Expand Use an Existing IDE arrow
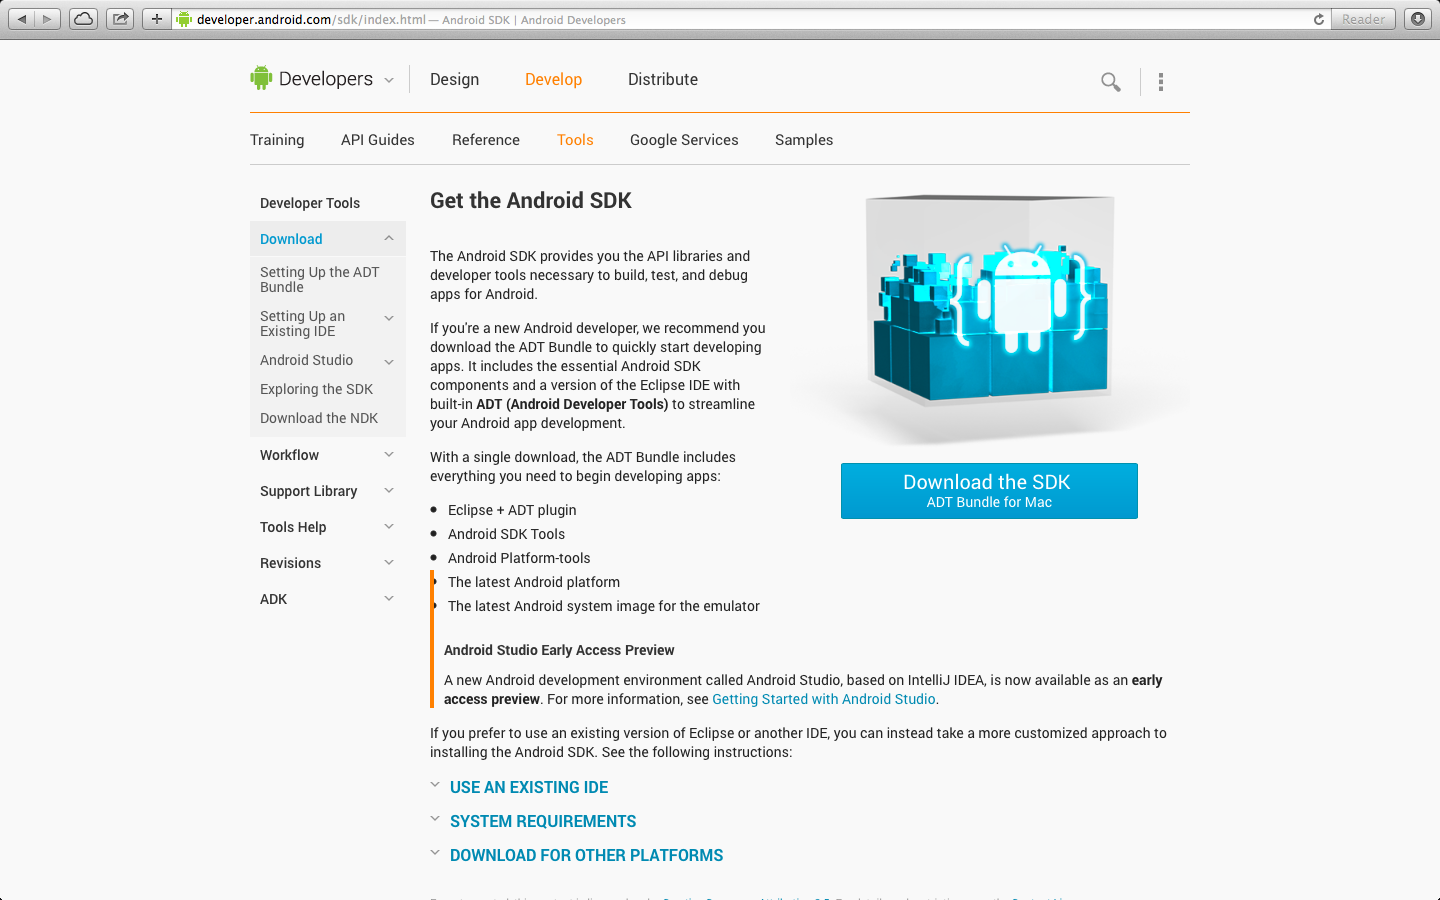Viewport: 1440px width, 900px height. point(435,785)
